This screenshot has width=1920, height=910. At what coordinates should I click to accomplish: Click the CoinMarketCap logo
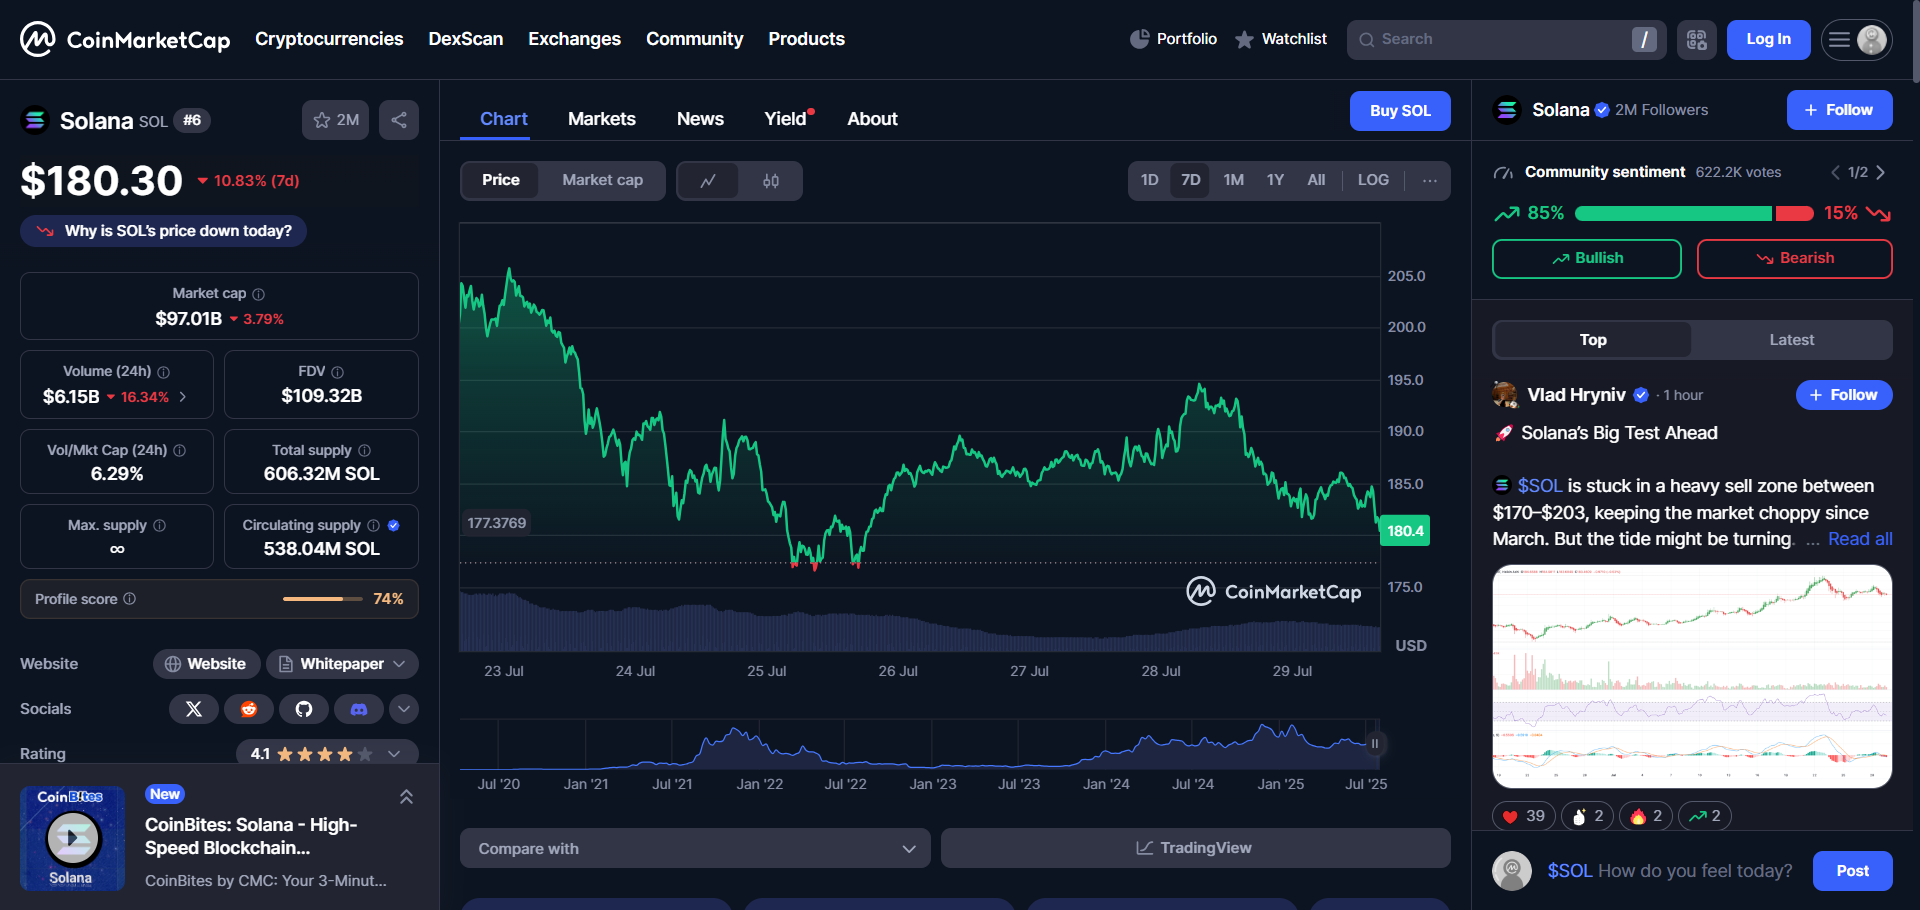[x=125, y=39]
